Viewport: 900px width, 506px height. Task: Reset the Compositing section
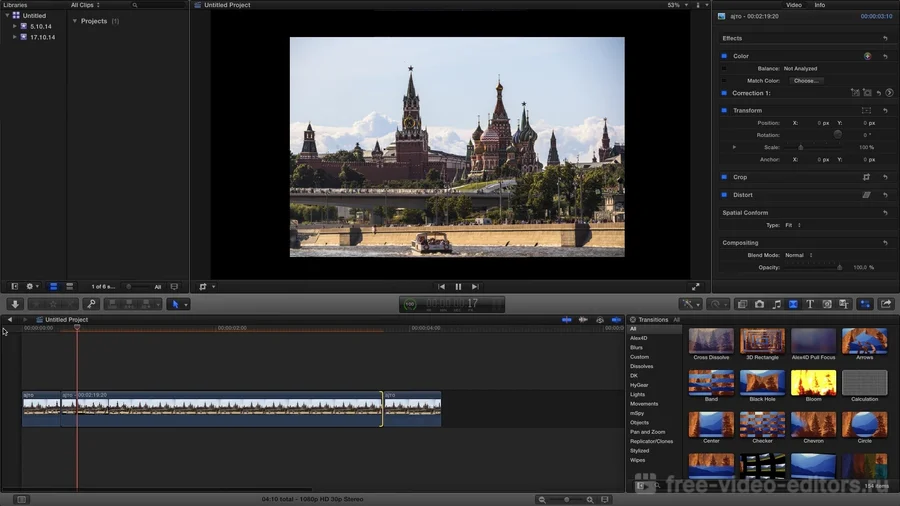[x=885, y=243]
